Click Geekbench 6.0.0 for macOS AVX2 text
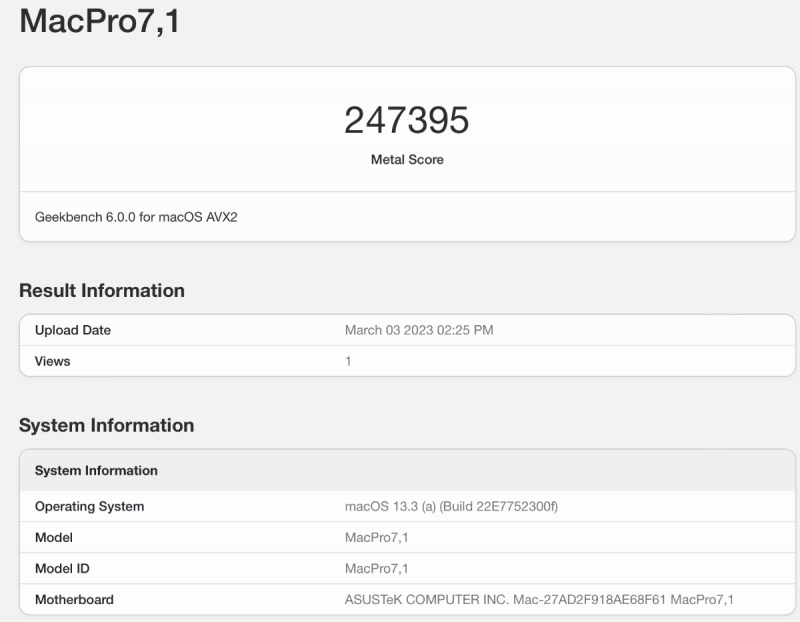The height and width of the screenshot is (622, 800). pos(136,217)
